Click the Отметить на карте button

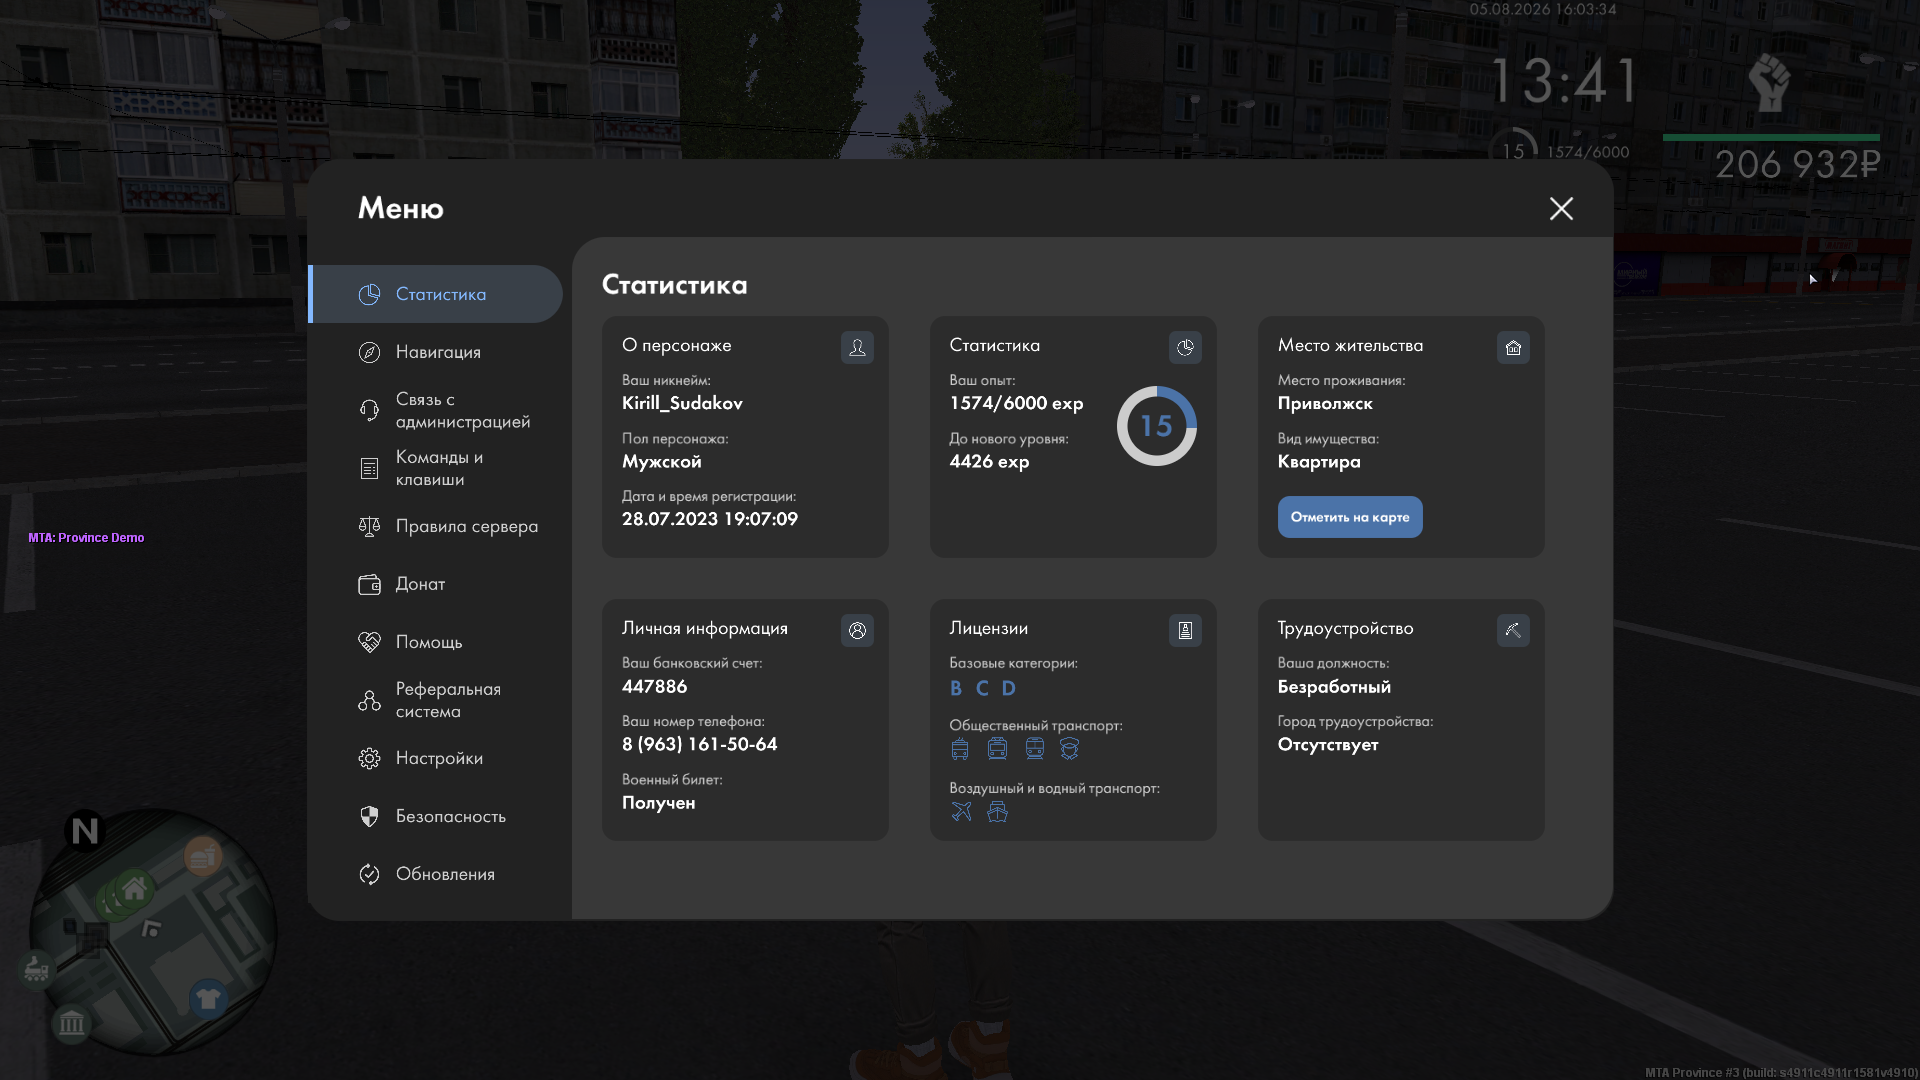pyautogui.click(x=1350, y=517)
